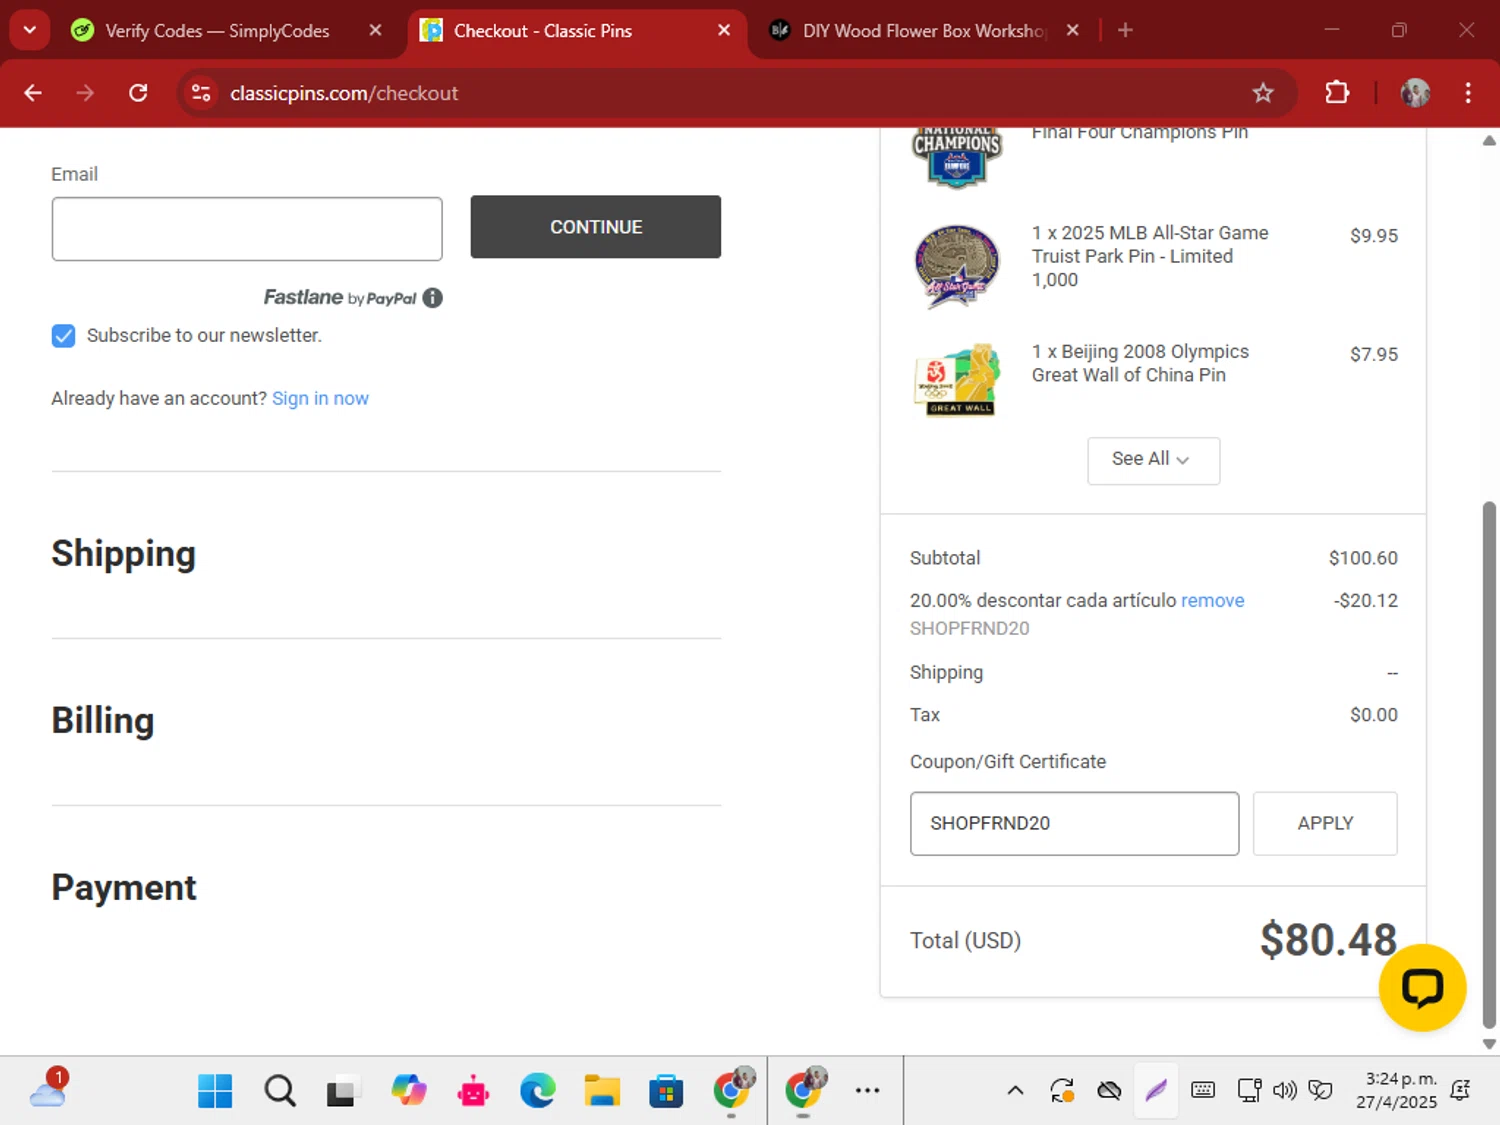Open the pink robot app on the taskbar
Viewport: 1500px width, 1125px height.
coord(473,1091)
